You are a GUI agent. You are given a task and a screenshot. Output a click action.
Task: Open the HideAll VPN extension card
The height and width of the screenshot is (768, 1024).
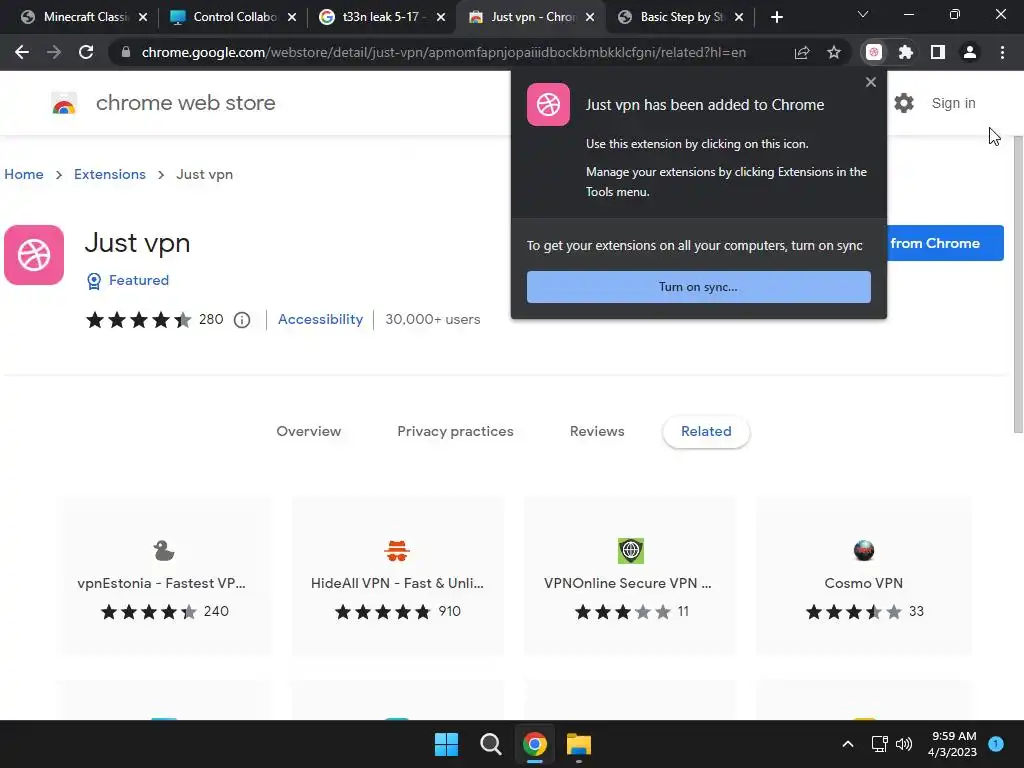coord(397,576)
